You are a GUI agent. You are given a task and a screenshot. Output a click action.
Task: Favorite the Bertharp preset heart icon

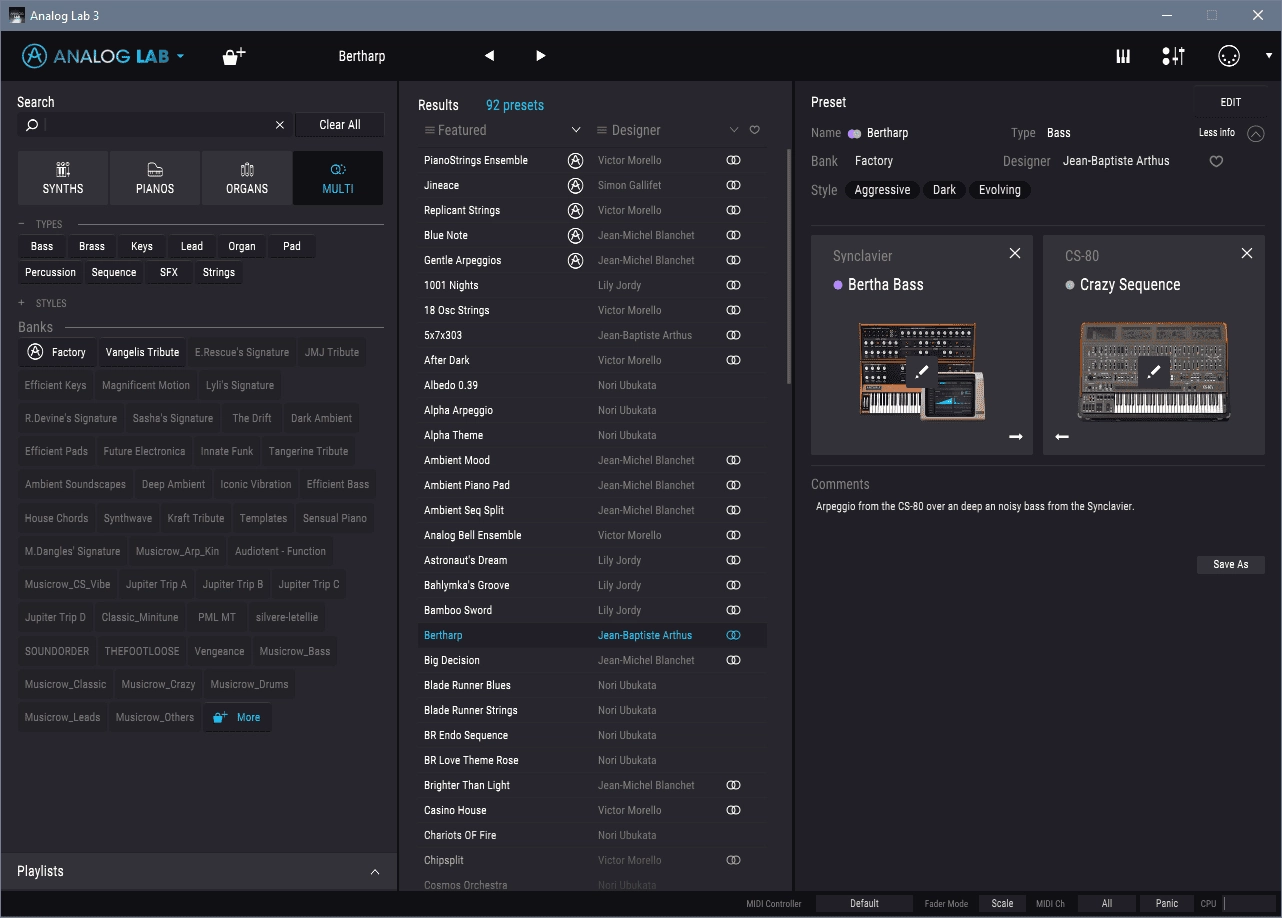(x=1216, y=161)
